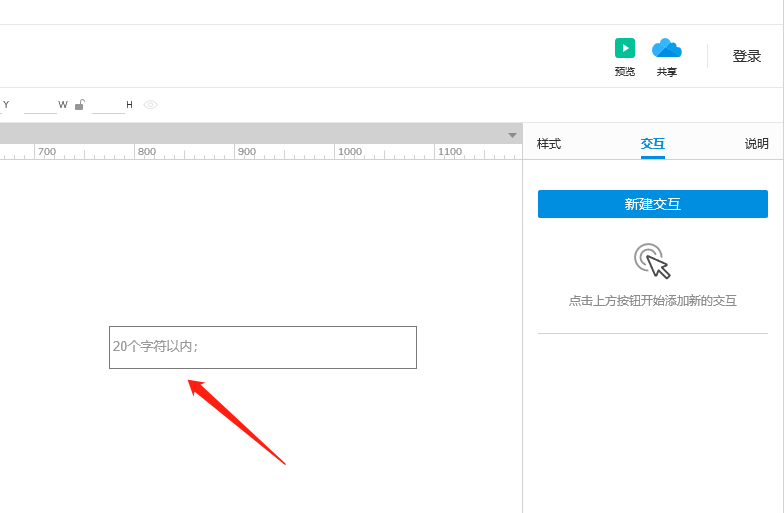Click the H height input field
Screen dimensions: 784x513
pos(108,105)
